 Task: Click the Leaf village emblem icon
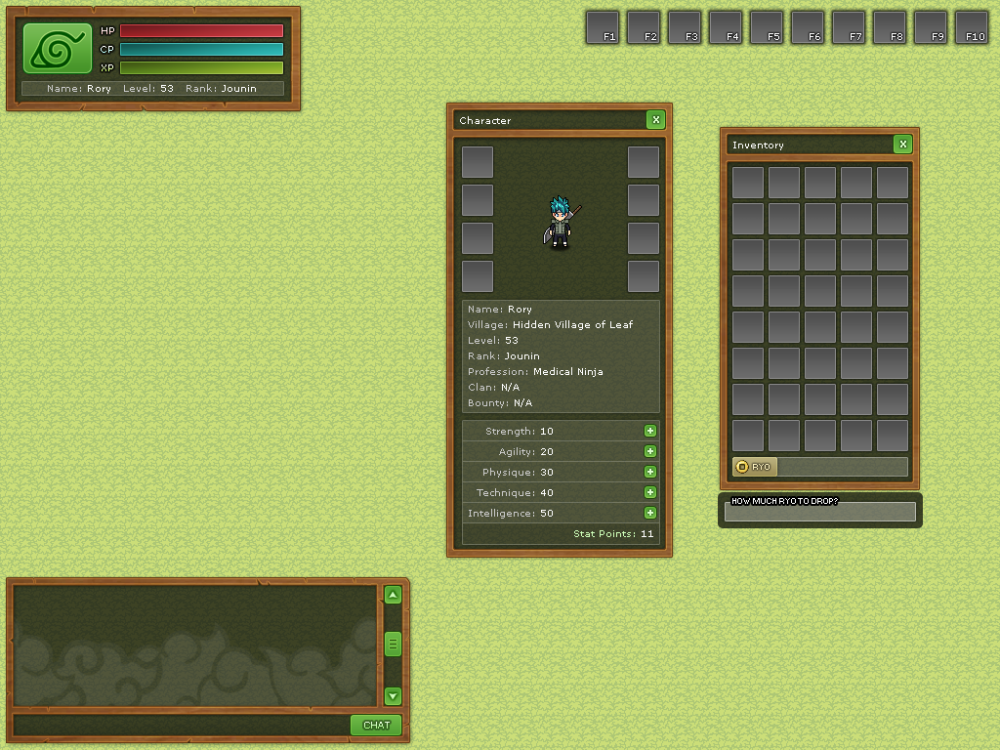click(x=57, y=49)
